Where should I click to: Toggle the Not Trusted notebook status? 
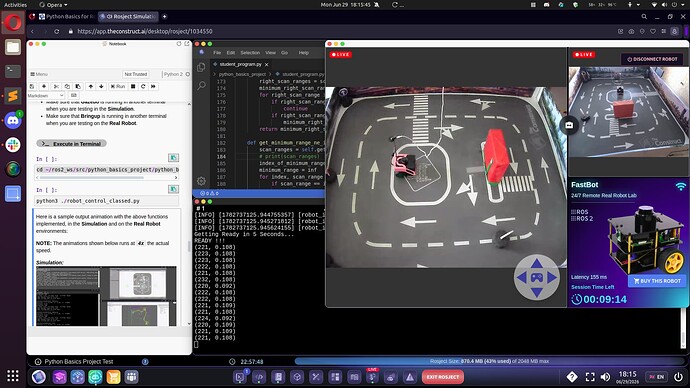pos(136,74)
